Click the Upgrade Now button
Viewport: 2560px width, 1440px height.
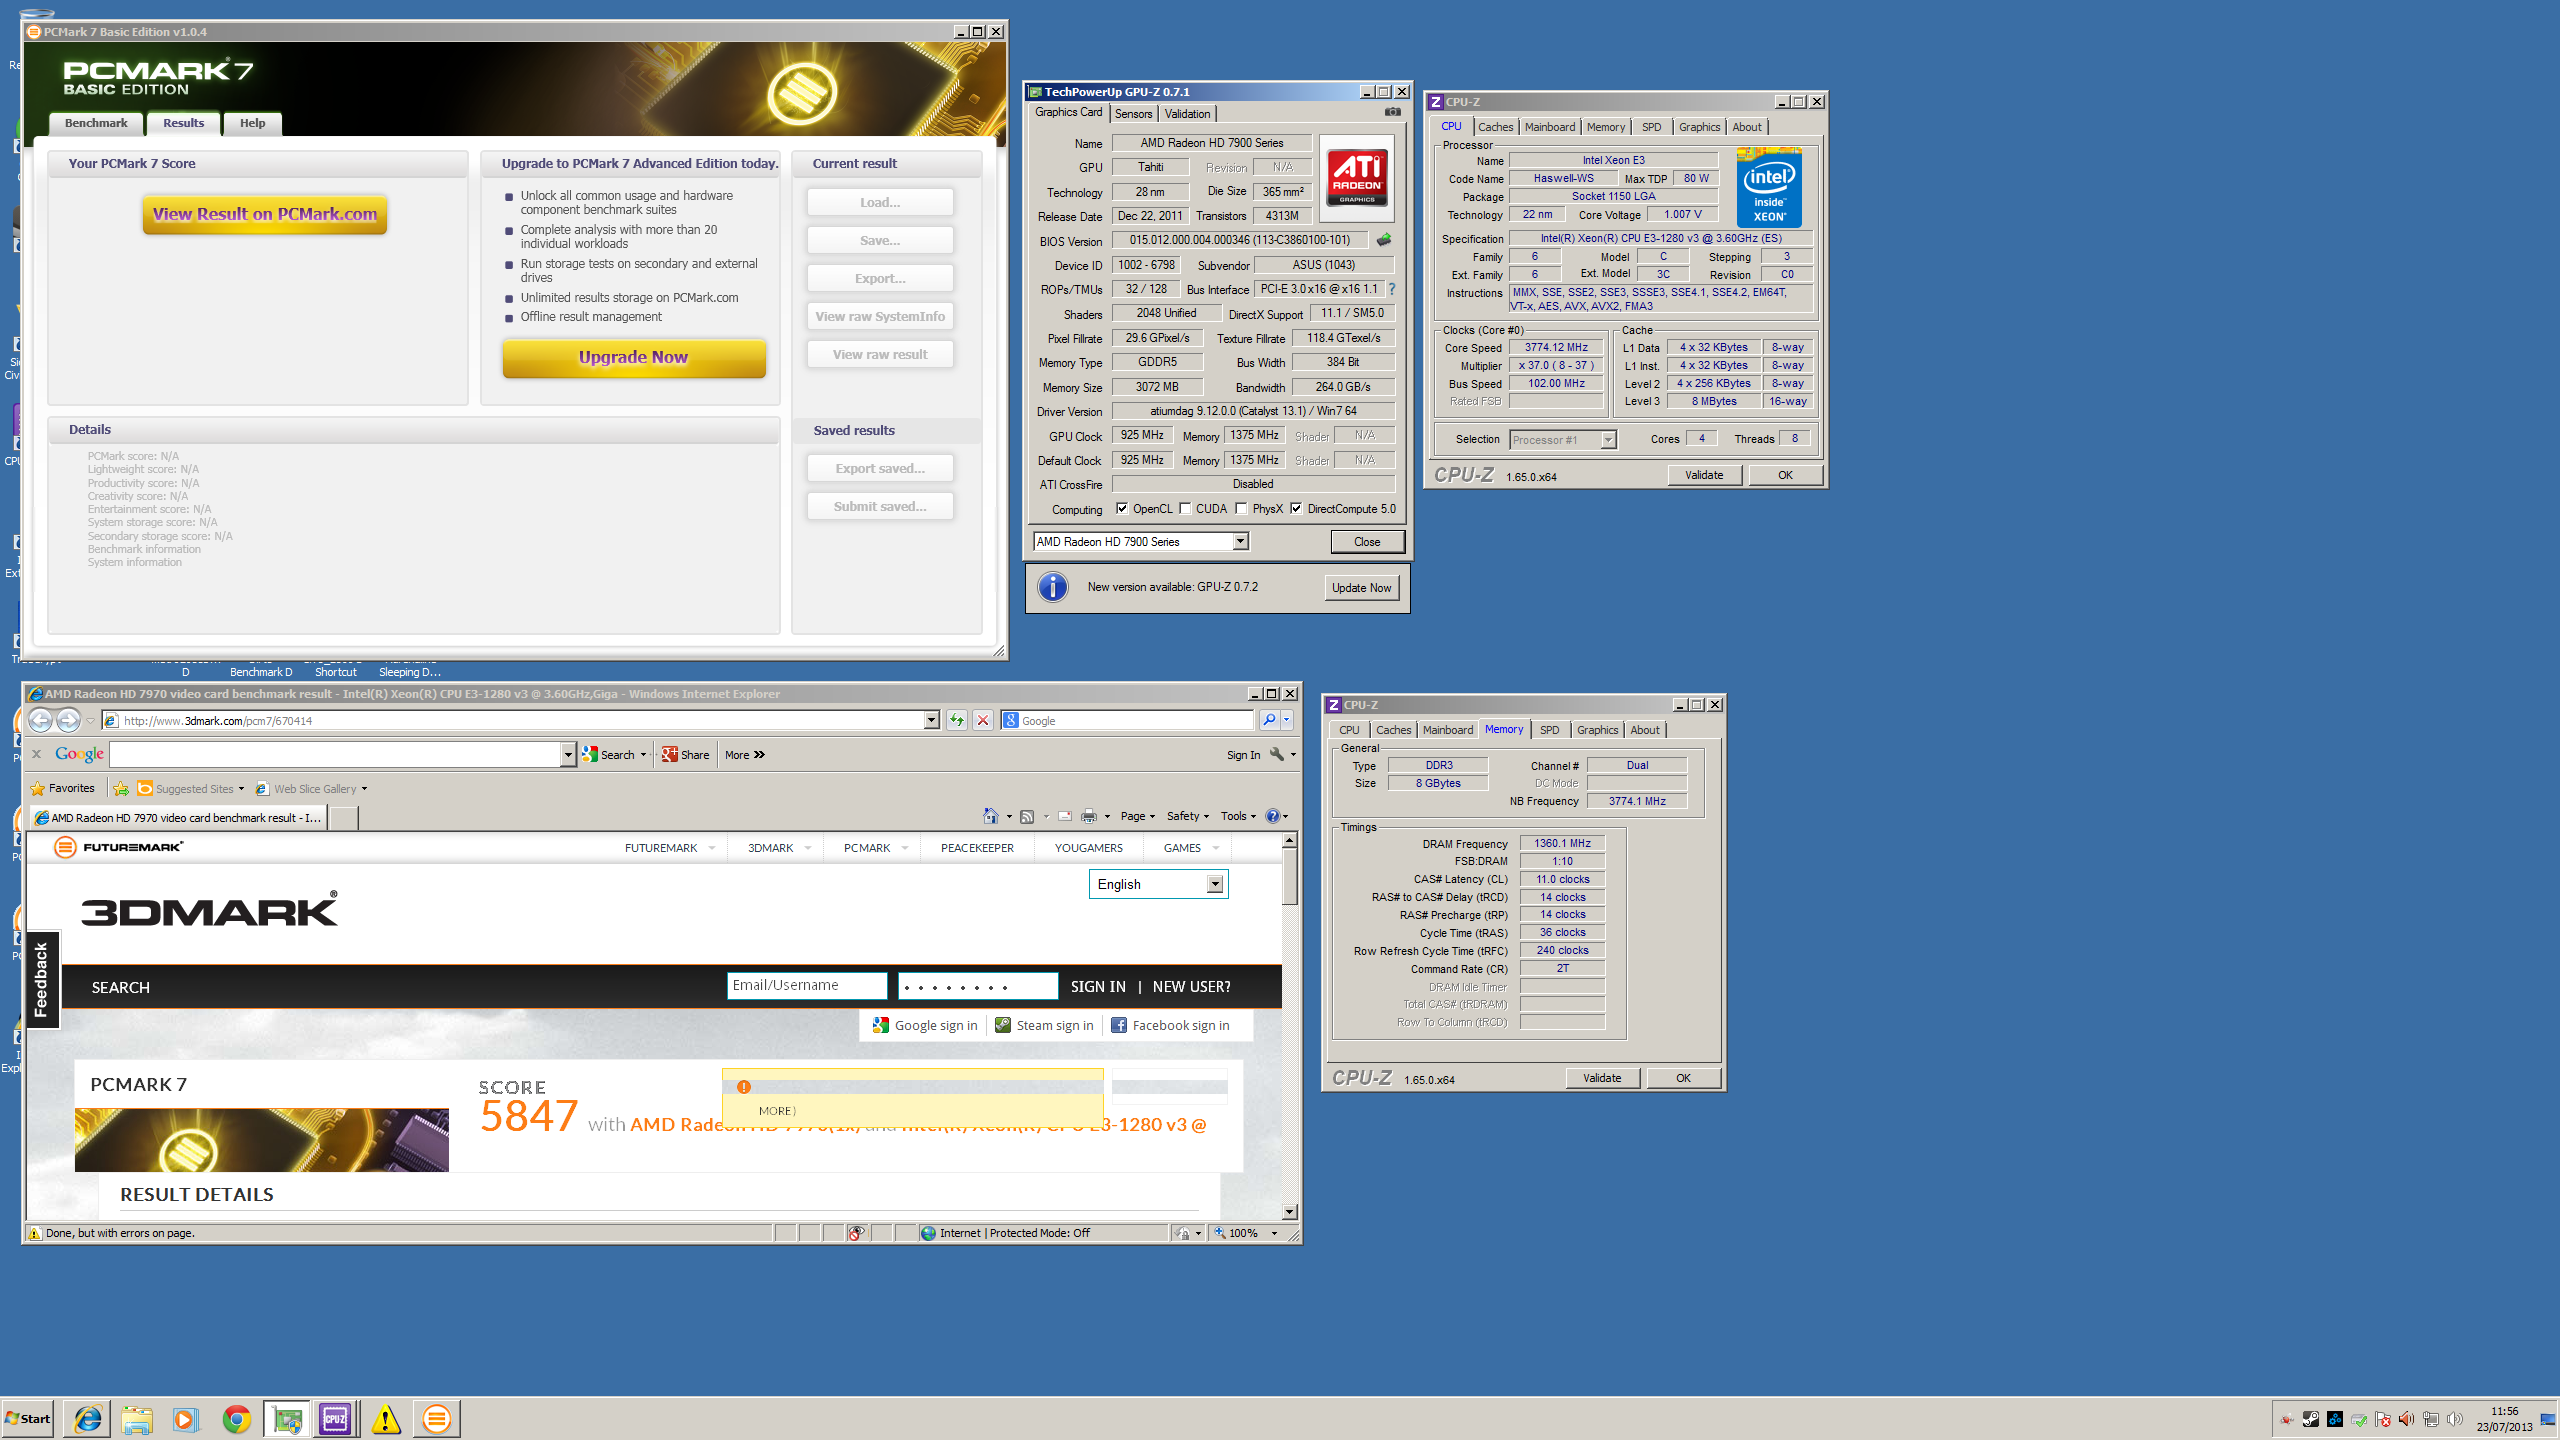(x=633, y=357)
